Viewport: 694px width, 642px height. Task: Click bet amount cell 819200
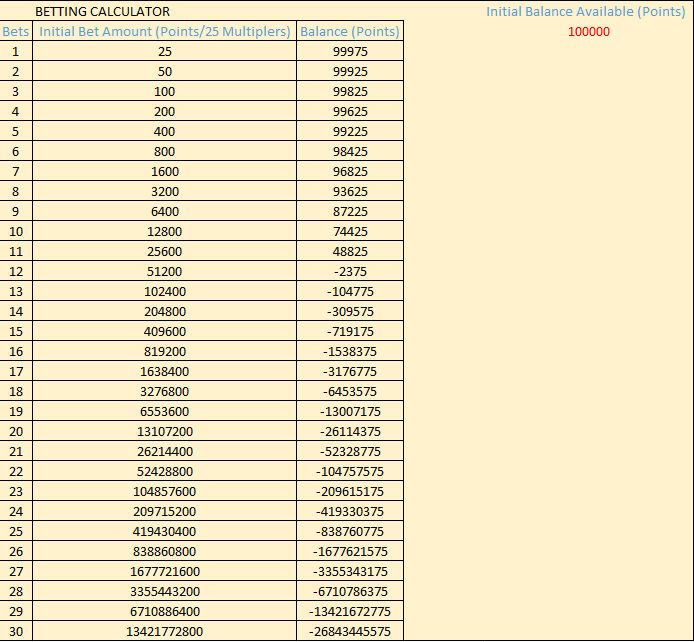[x=165, y=351]
